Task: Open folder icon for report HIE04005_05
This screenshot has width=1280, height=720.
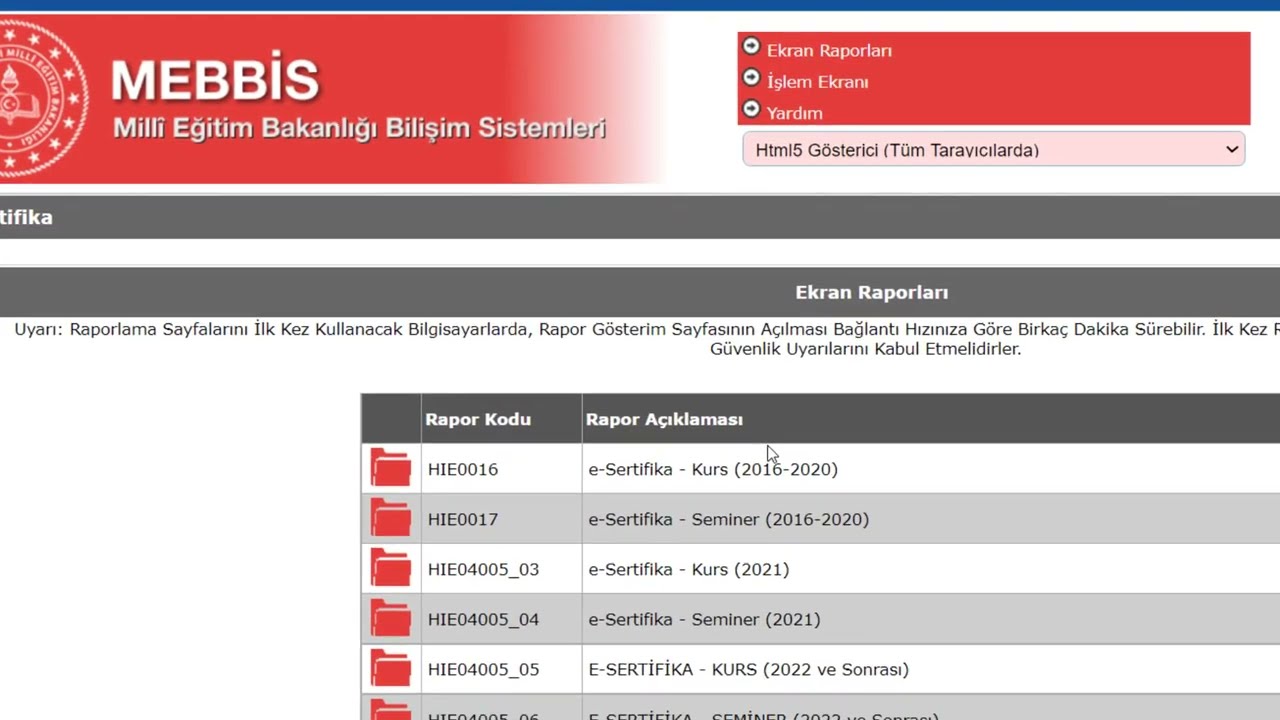Action: click(390, 668)
